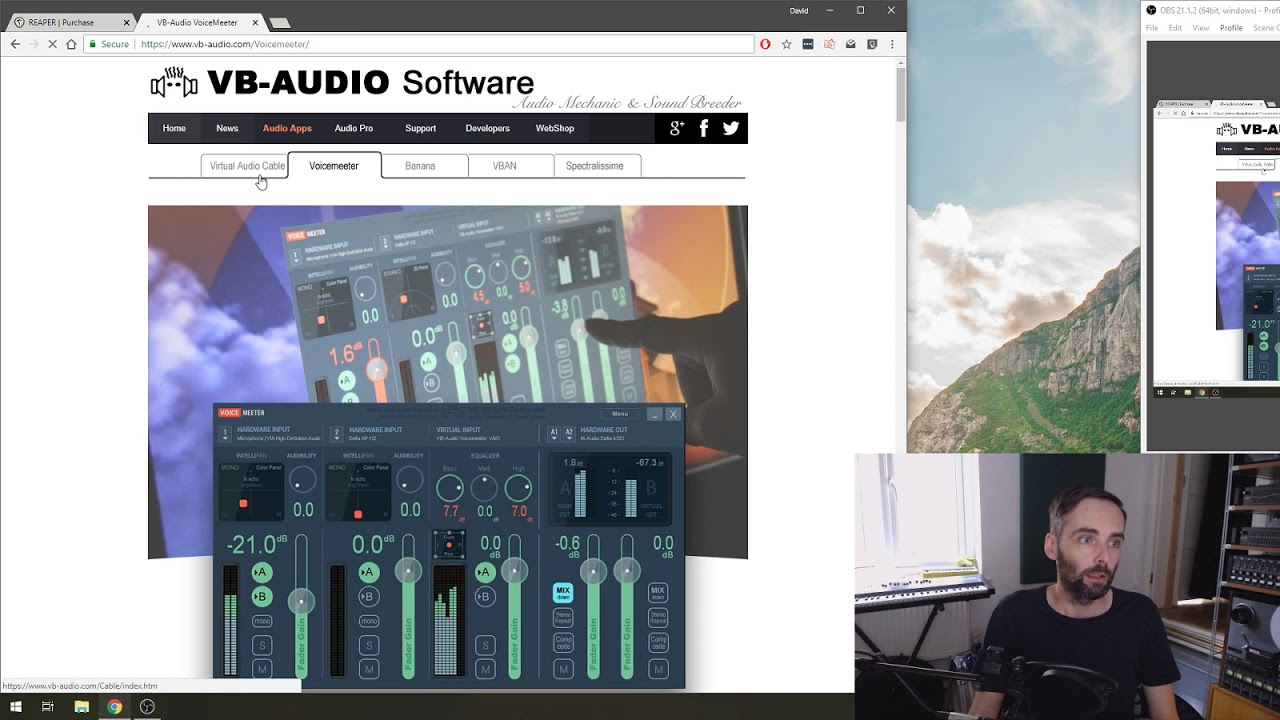Viewport: 1280px width, 720px height.
Task: Open the Edit menu in OBS
Action: click(x=1175, y=28)
